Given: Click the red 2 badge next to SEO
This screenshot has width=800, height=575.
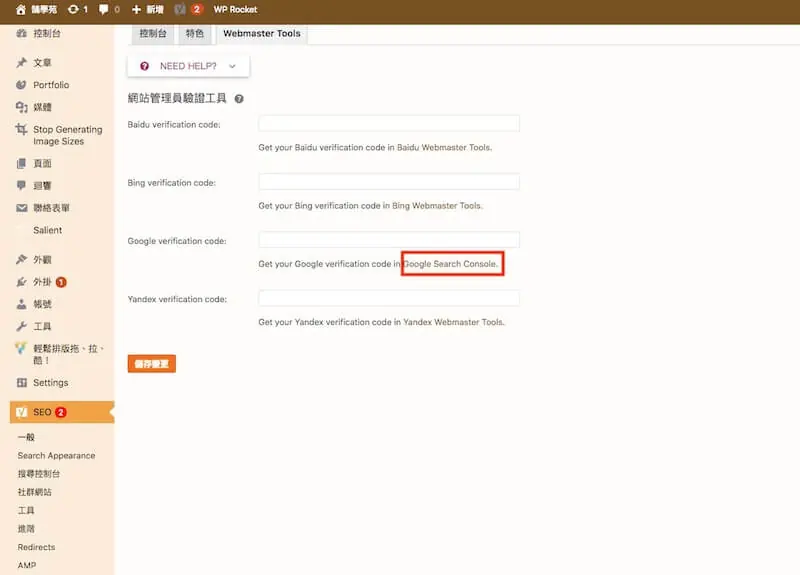Looking at the screenshot, I should pos(61,412).
